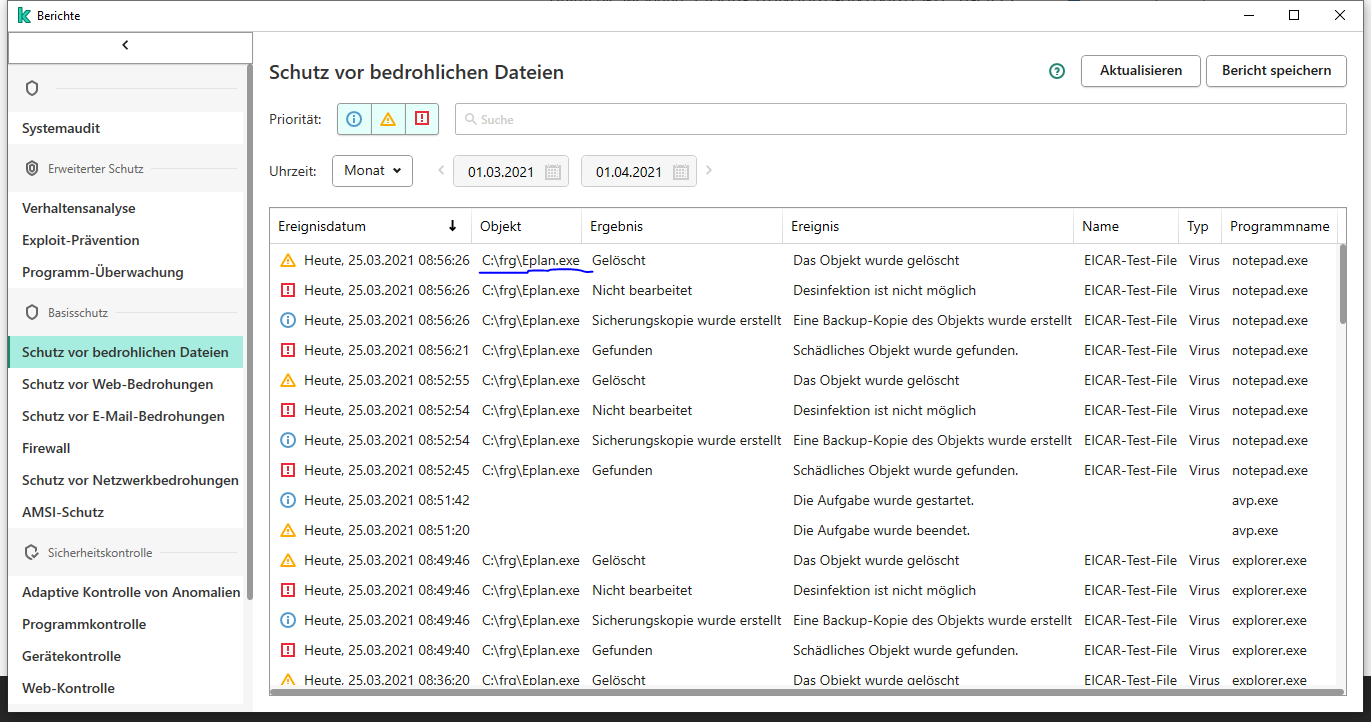
Task: Click shield icon next to Erweiterter Schutz
Action: point(32,169)
